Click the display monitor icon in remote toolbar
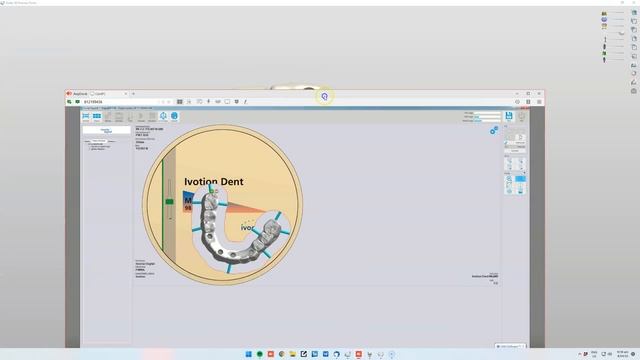 tap(227, 101)
